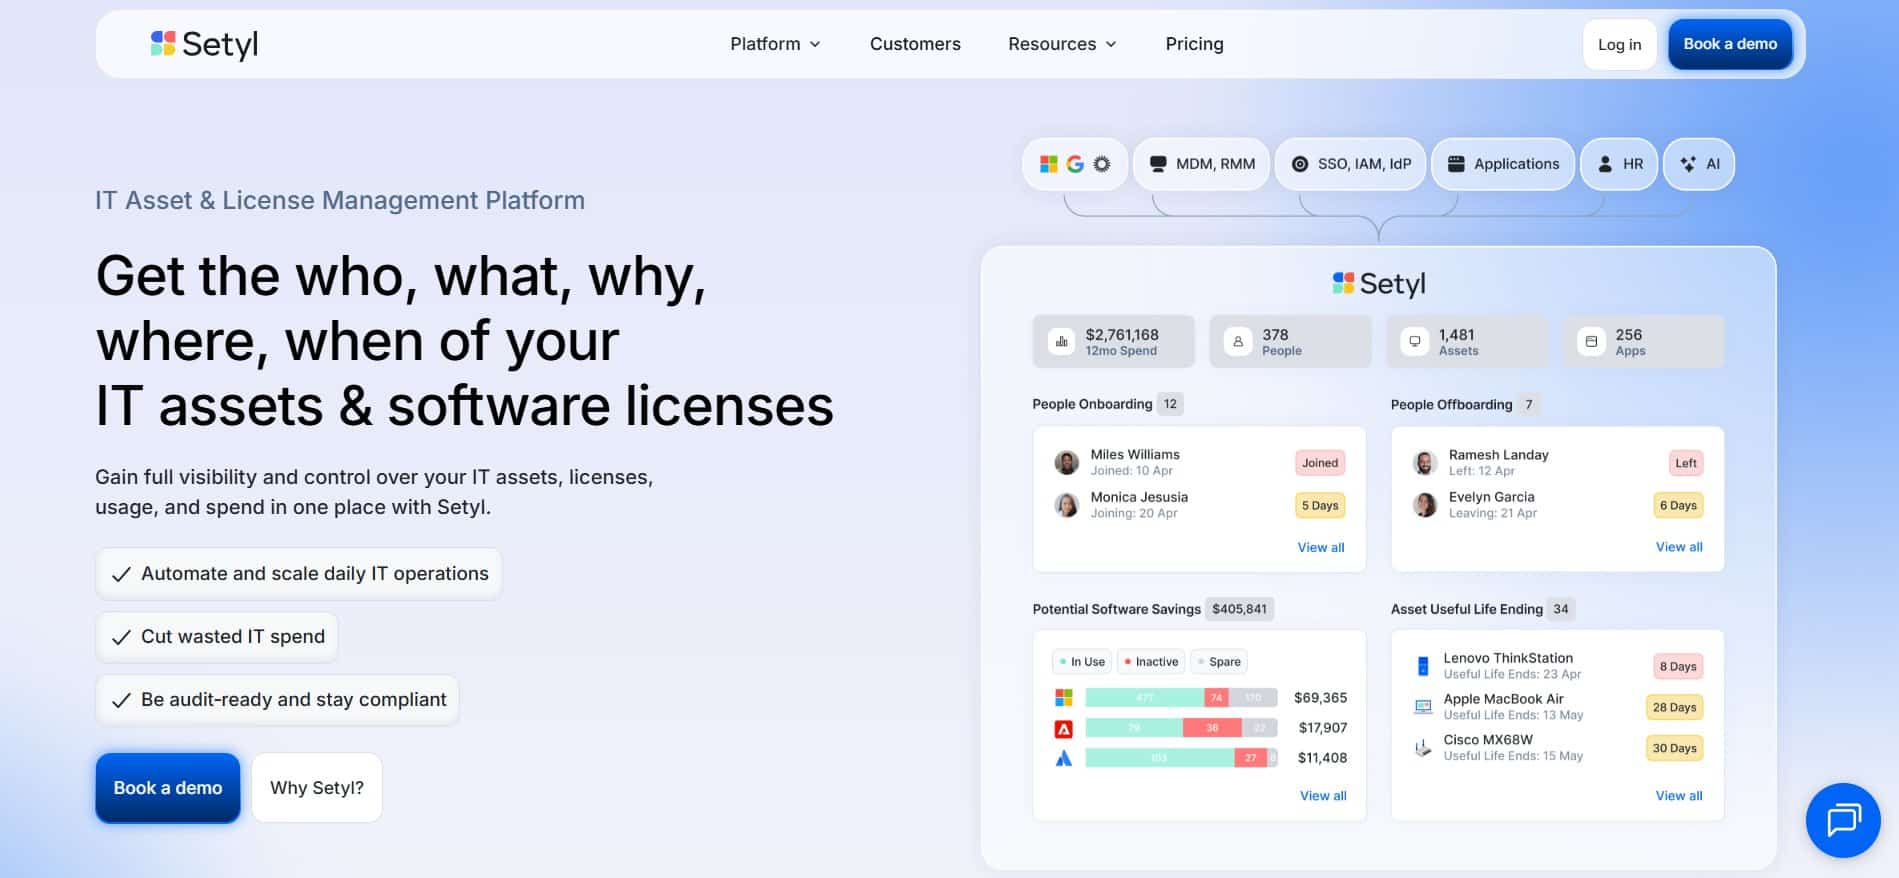Click the Microsoft usage bar $69,365
Screen dimensions: 1899x878
(1181, 697)
